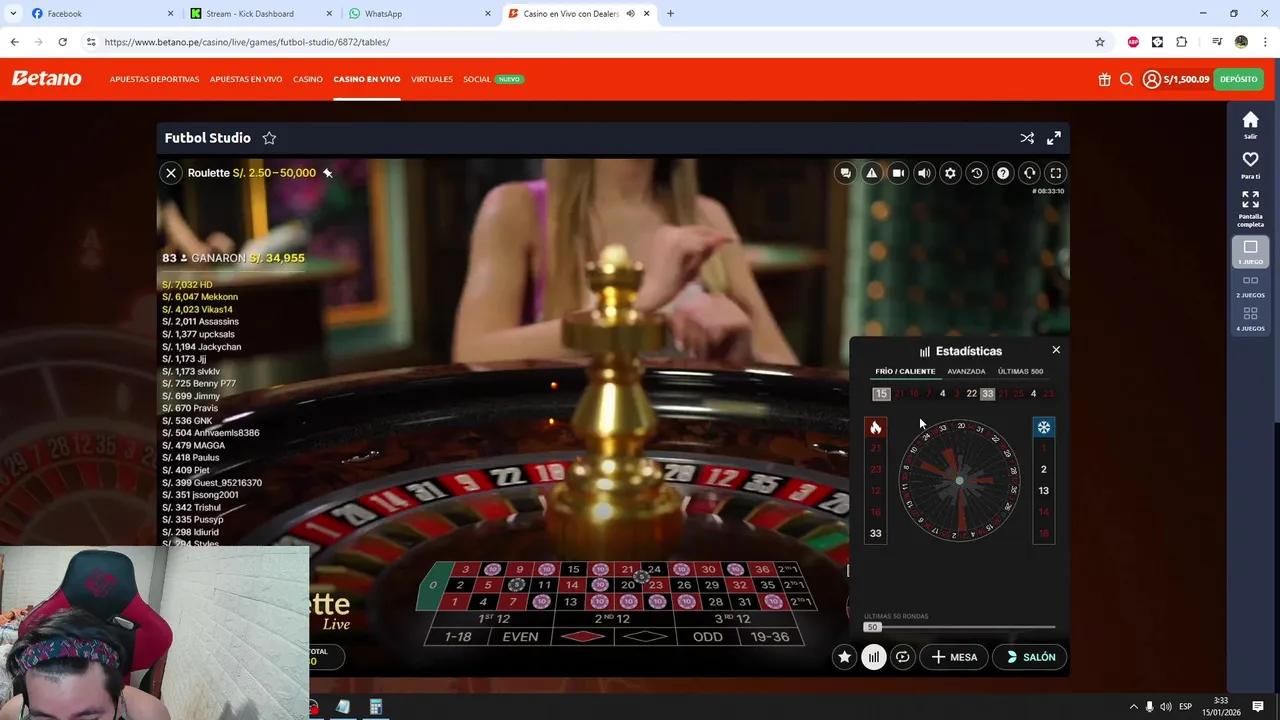Toggle the hot numbers flame icon
Image resolution: width=1280 pixels, height=720 pixels.
point(875,427)
